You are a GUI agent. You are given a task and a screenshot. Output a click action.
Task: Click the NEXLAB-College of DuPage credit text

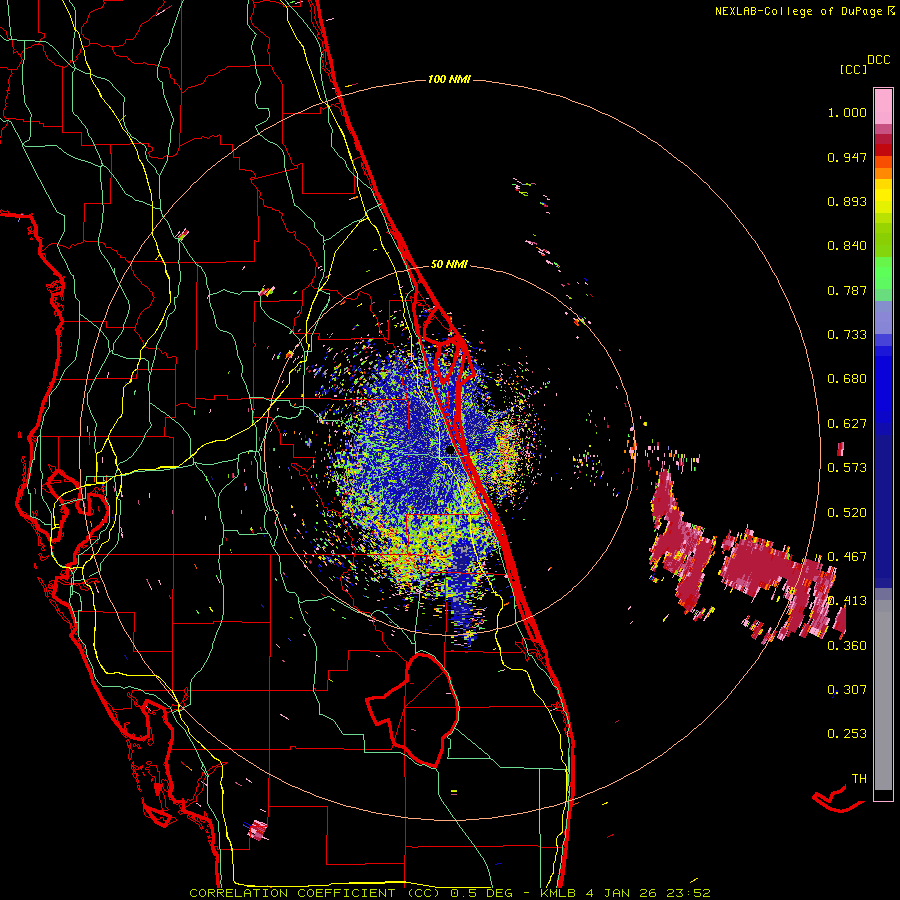[x=800, y=11]
